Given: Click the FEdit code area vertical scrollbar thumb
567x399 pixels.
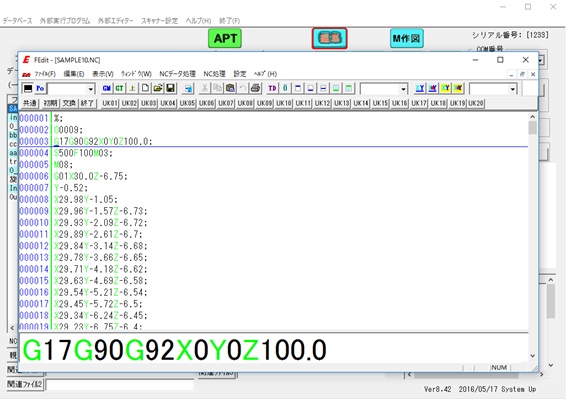Looking at the screenshot, I should click(x=532, y=127).
